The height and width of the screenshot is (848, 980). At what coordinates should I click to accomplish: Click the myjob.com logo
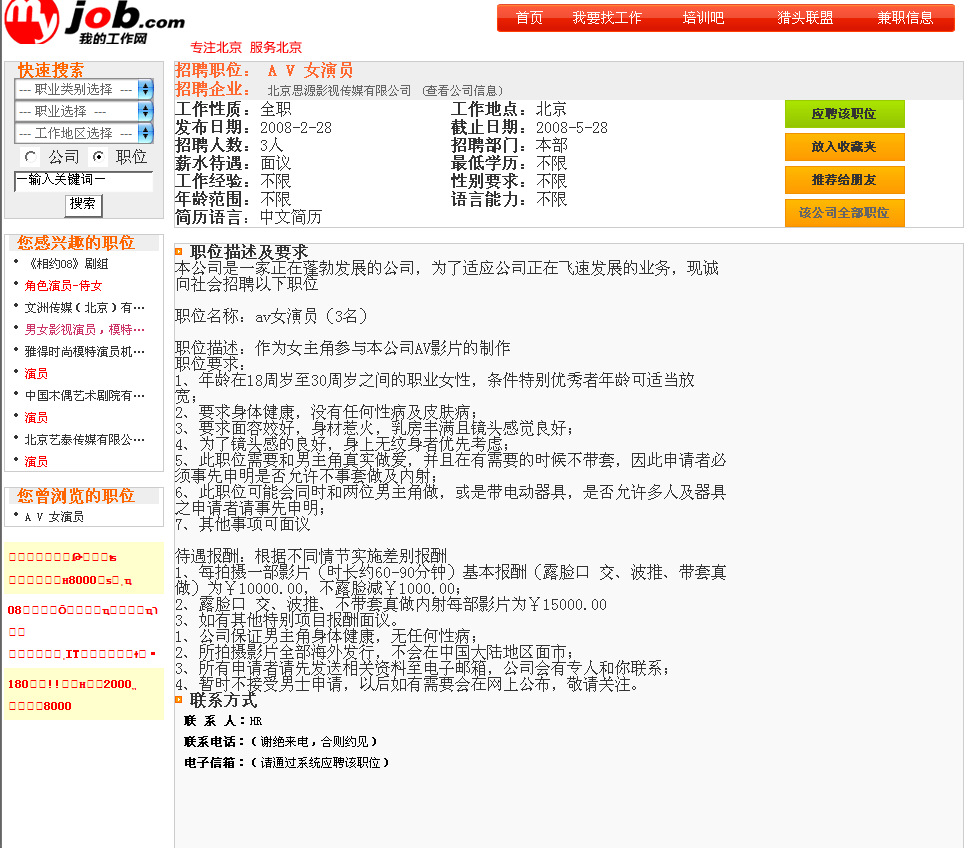(94, 24)
